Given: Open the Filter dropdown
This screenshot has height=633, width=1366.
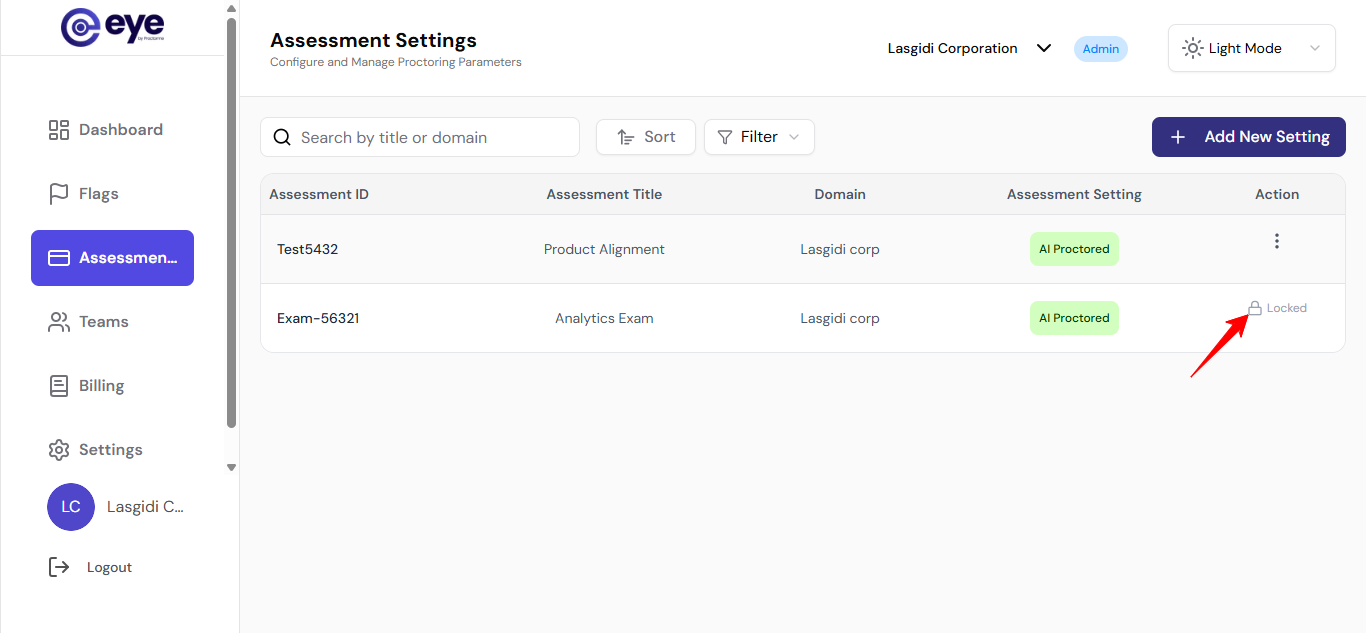Looking at the screenshot, I should click(x=759, y=137).
